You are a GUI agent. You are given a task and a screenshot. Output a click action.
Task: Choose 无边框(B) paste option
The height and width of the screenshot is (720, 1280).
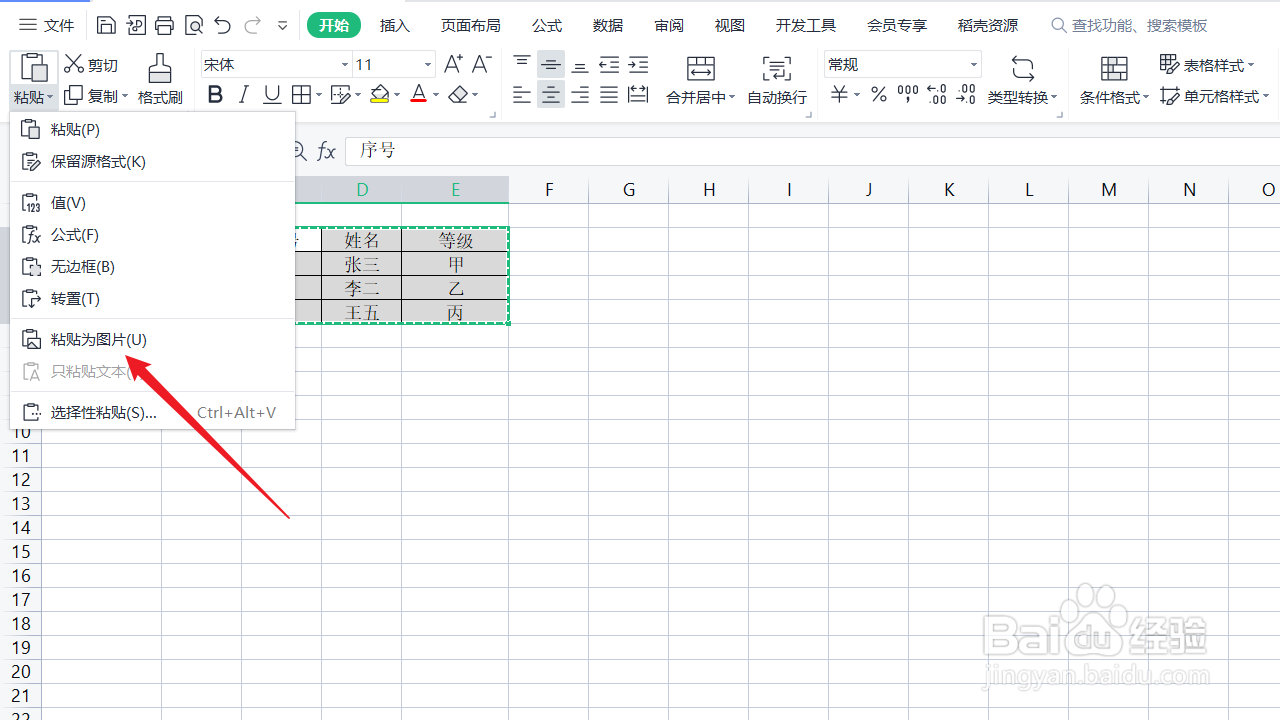[x=152, y=266]
